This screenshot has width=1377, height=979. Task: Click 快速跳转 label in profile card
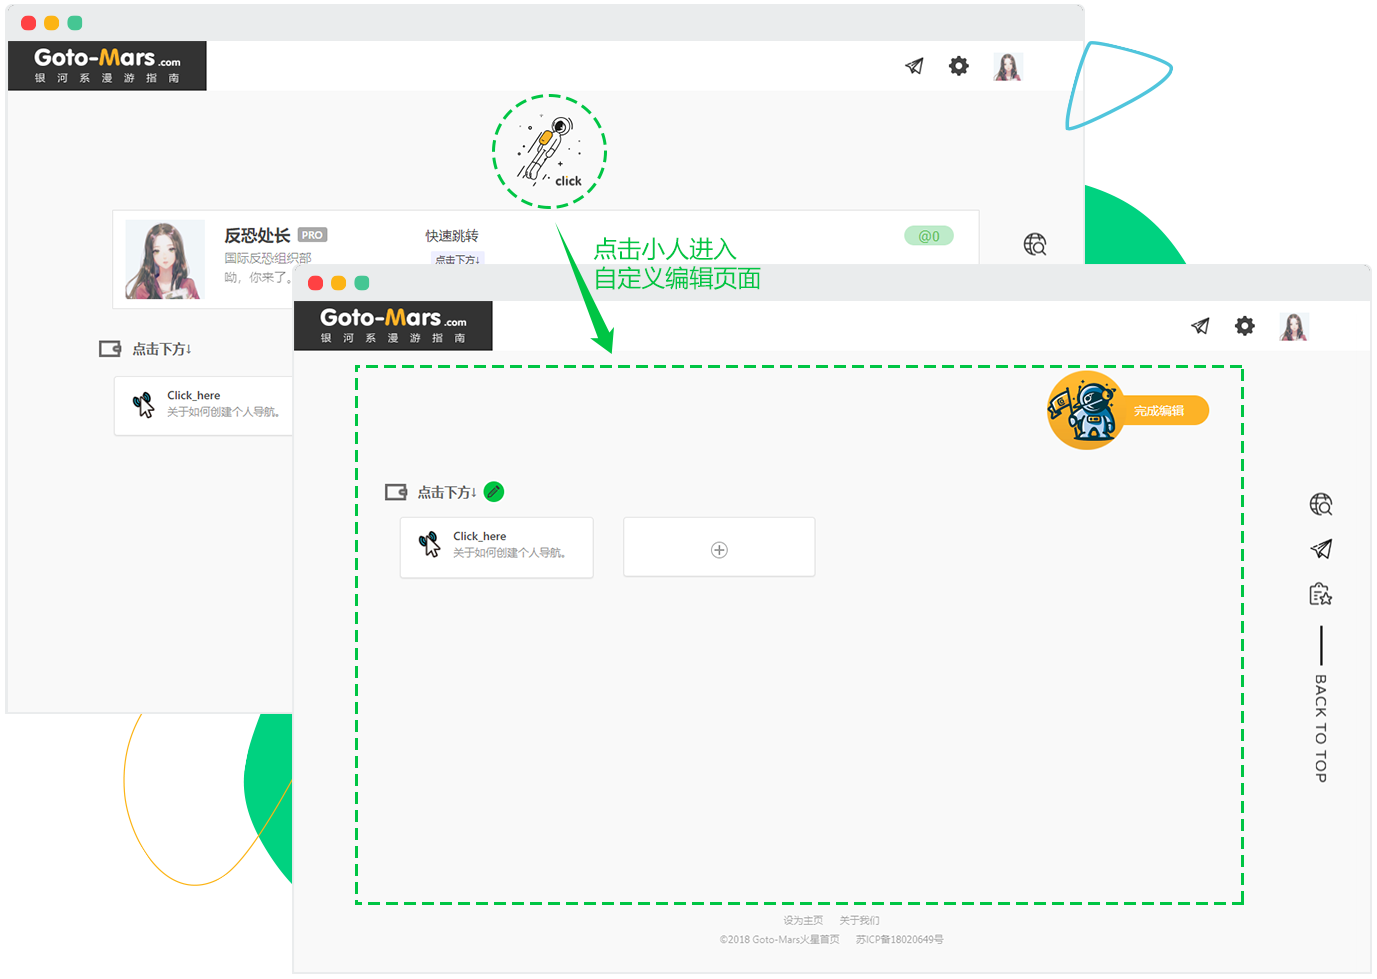click(x=452, y=236)
